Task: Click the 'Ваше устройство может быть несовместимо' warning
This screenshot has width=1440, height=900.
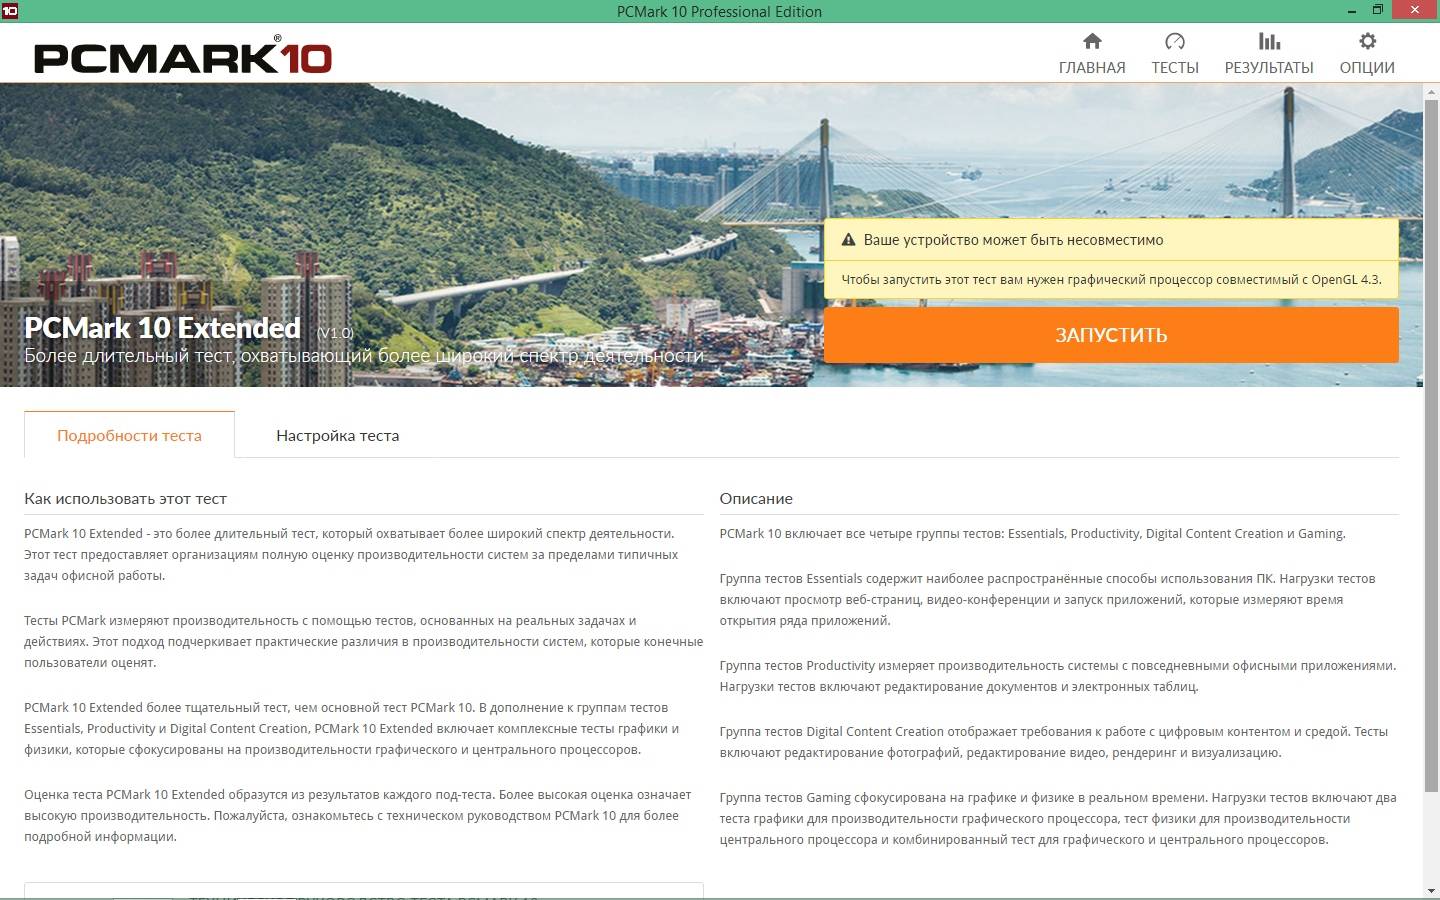Action: point(1013,240)
